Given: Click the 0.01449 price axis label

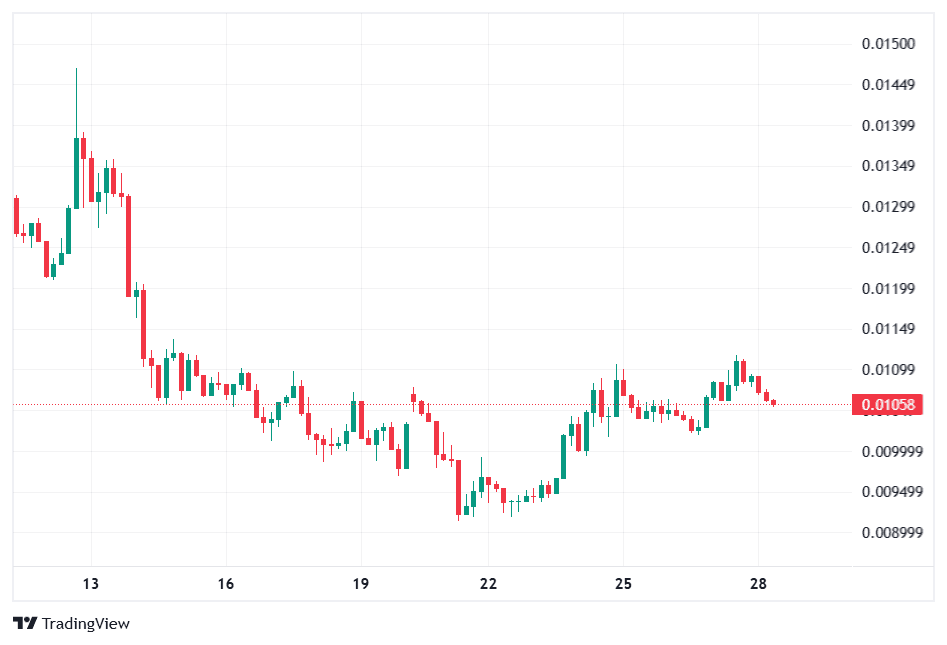Looking at the screenshot, I should (x=888, y=84).
